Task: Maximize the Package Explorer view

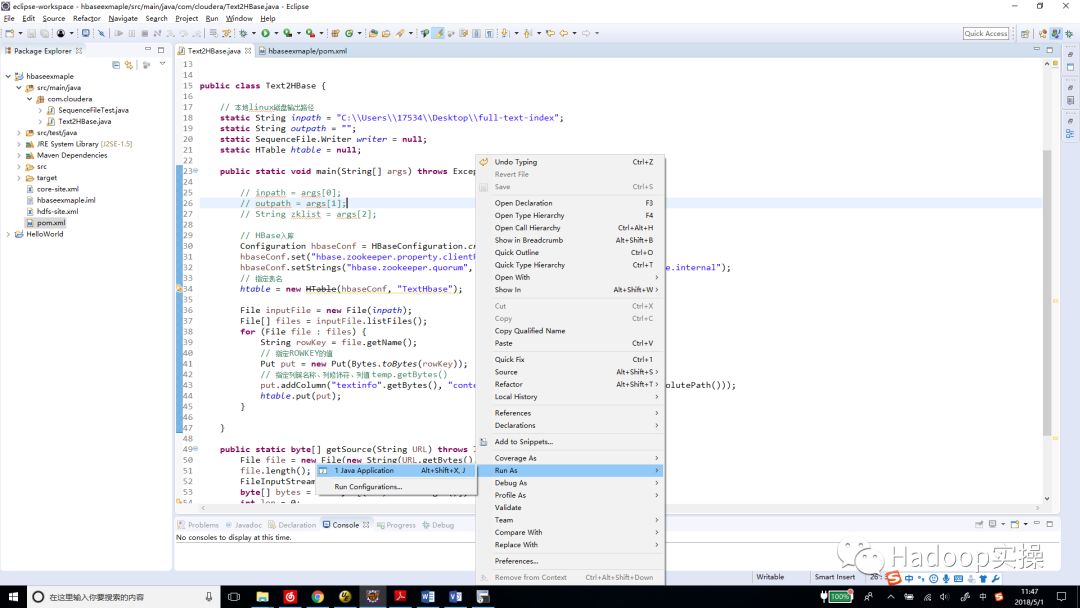Action: [161, 50]
